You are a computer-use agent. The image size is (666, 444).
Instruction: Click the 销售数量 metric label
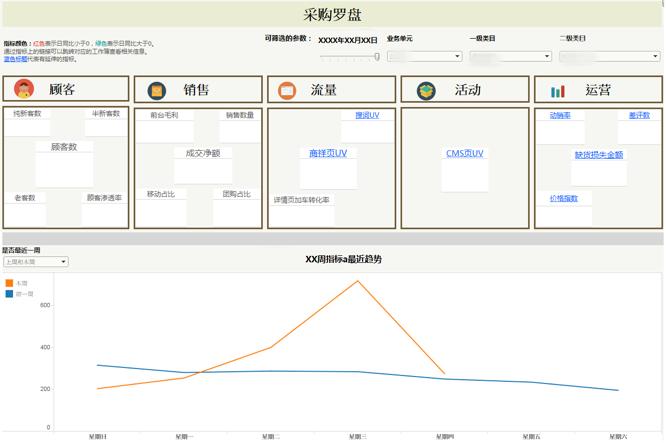(x=240, y=115)
